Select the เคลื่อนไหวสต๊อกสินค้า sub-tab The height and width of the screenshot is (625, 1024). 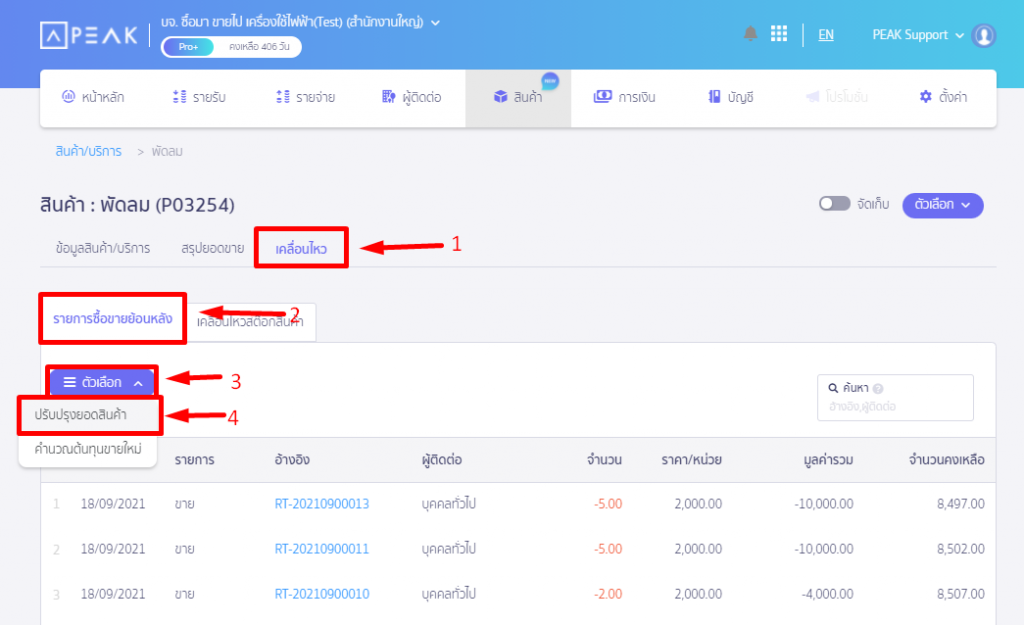(250, 322)
